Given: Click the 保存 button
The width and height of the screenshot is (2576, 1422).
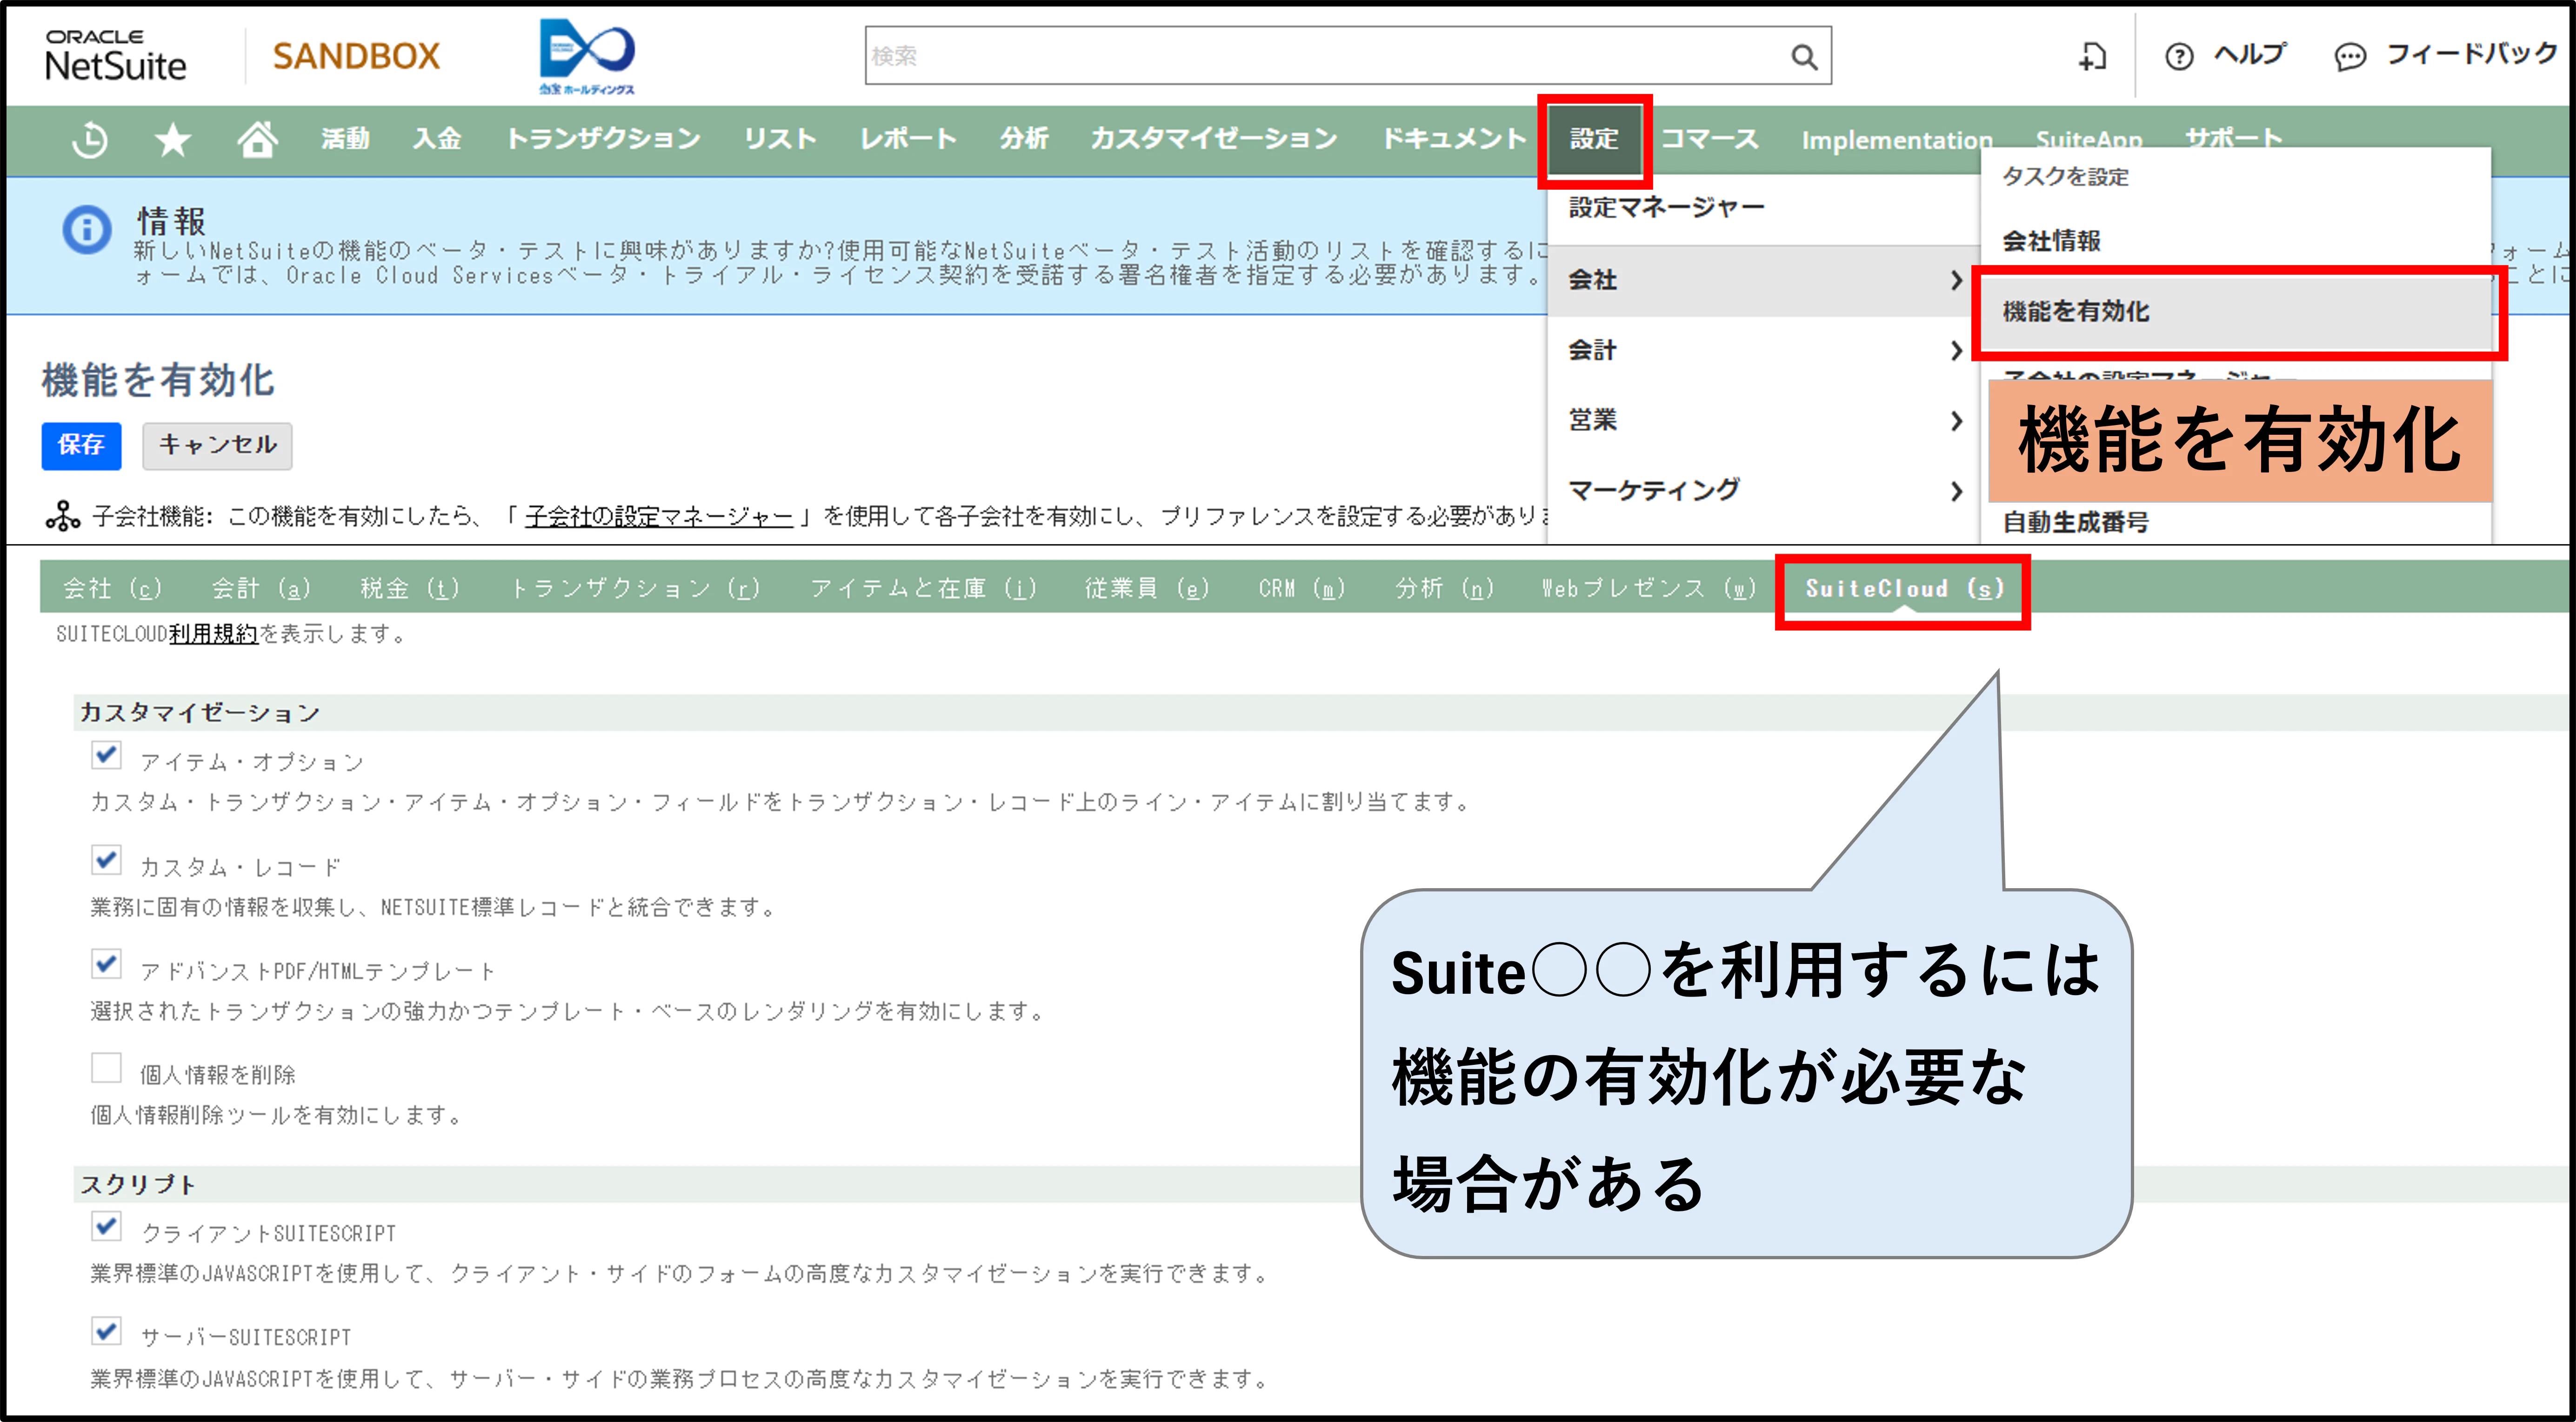Looking at the screenshot, I should point(81,445).
